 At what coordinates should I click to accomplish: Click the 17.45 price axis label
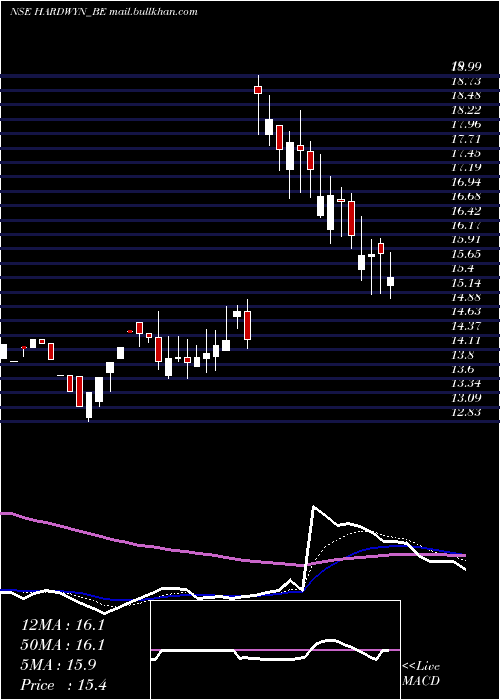pos(466,153)
